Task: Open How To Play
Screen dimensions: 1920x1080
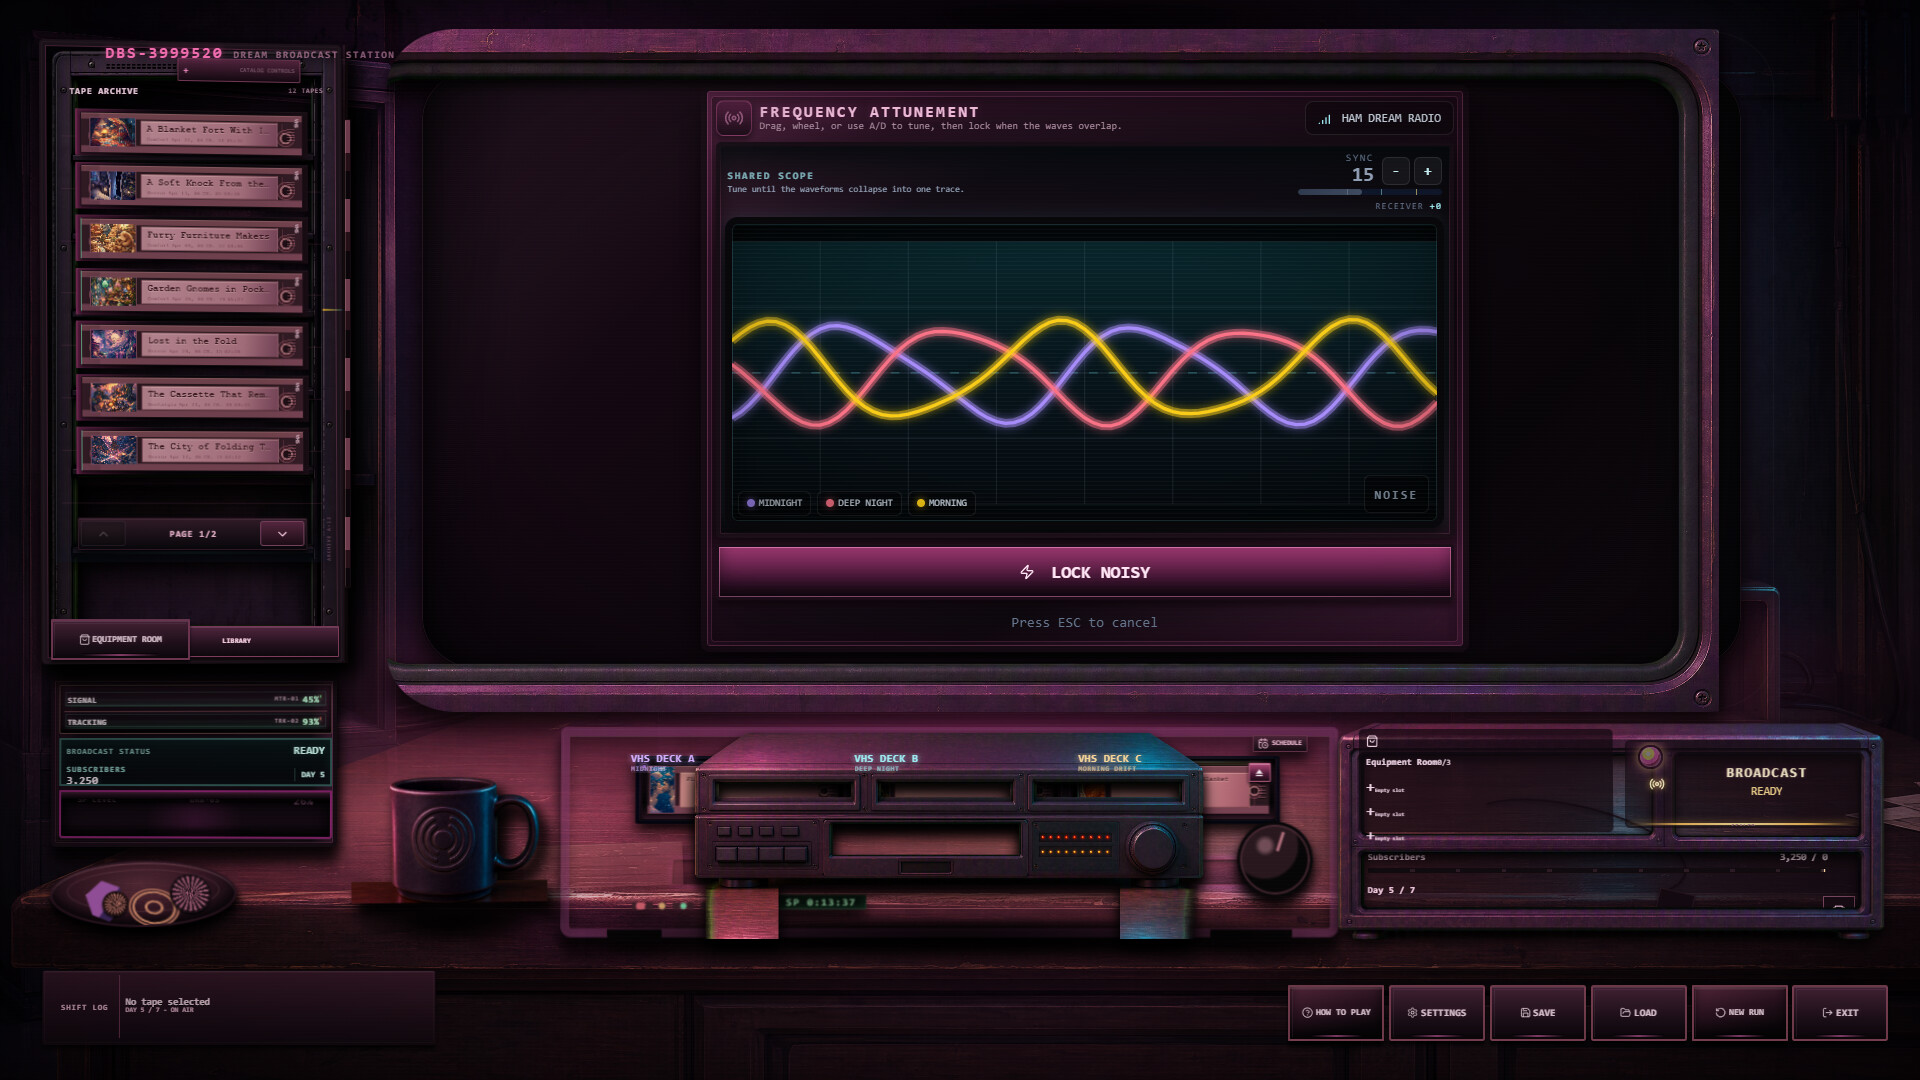Action: [x=1336, y=1013]
